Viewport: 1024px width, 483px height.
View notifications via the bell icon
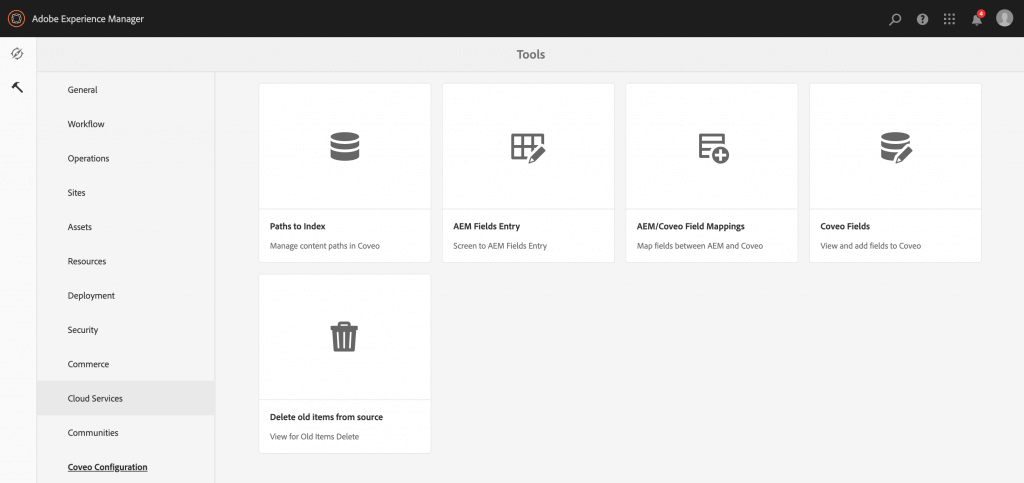coord(976,20)
